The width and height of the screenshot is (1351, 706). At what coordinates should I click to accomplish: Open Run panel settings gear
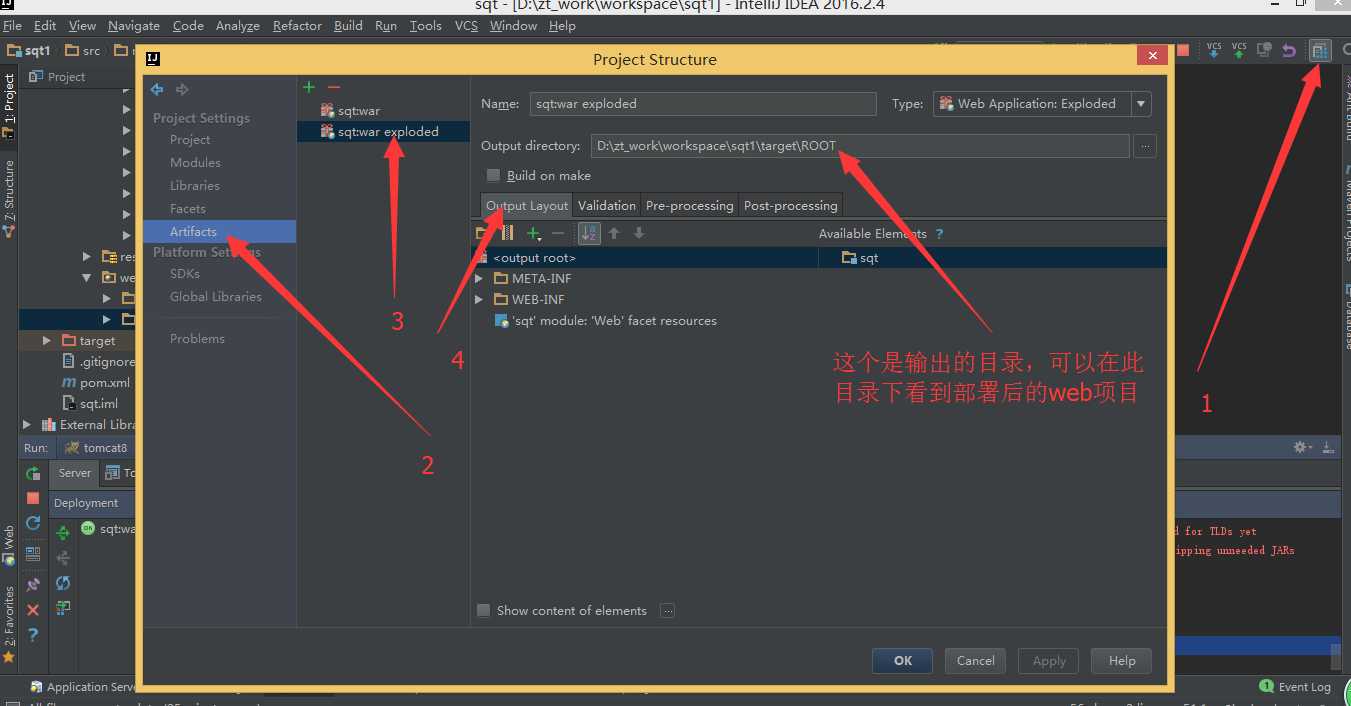pyautogui.click(x=1300, y=447)
